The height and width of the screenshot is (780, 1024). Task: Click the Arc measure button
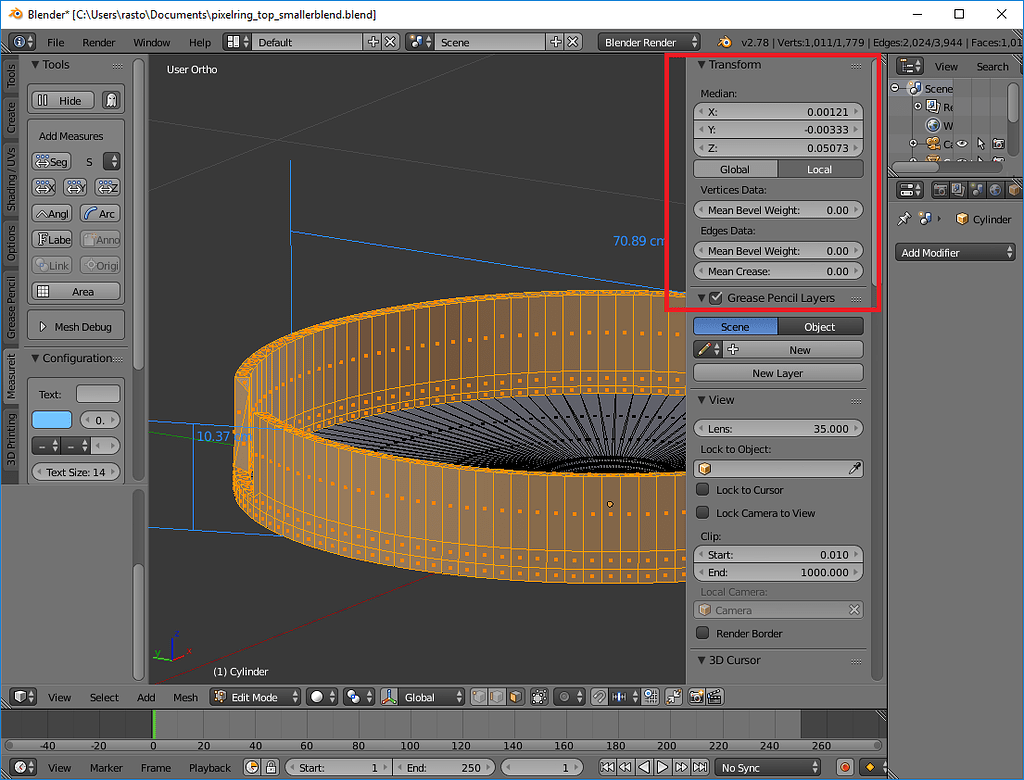click(x=100, y=214)
